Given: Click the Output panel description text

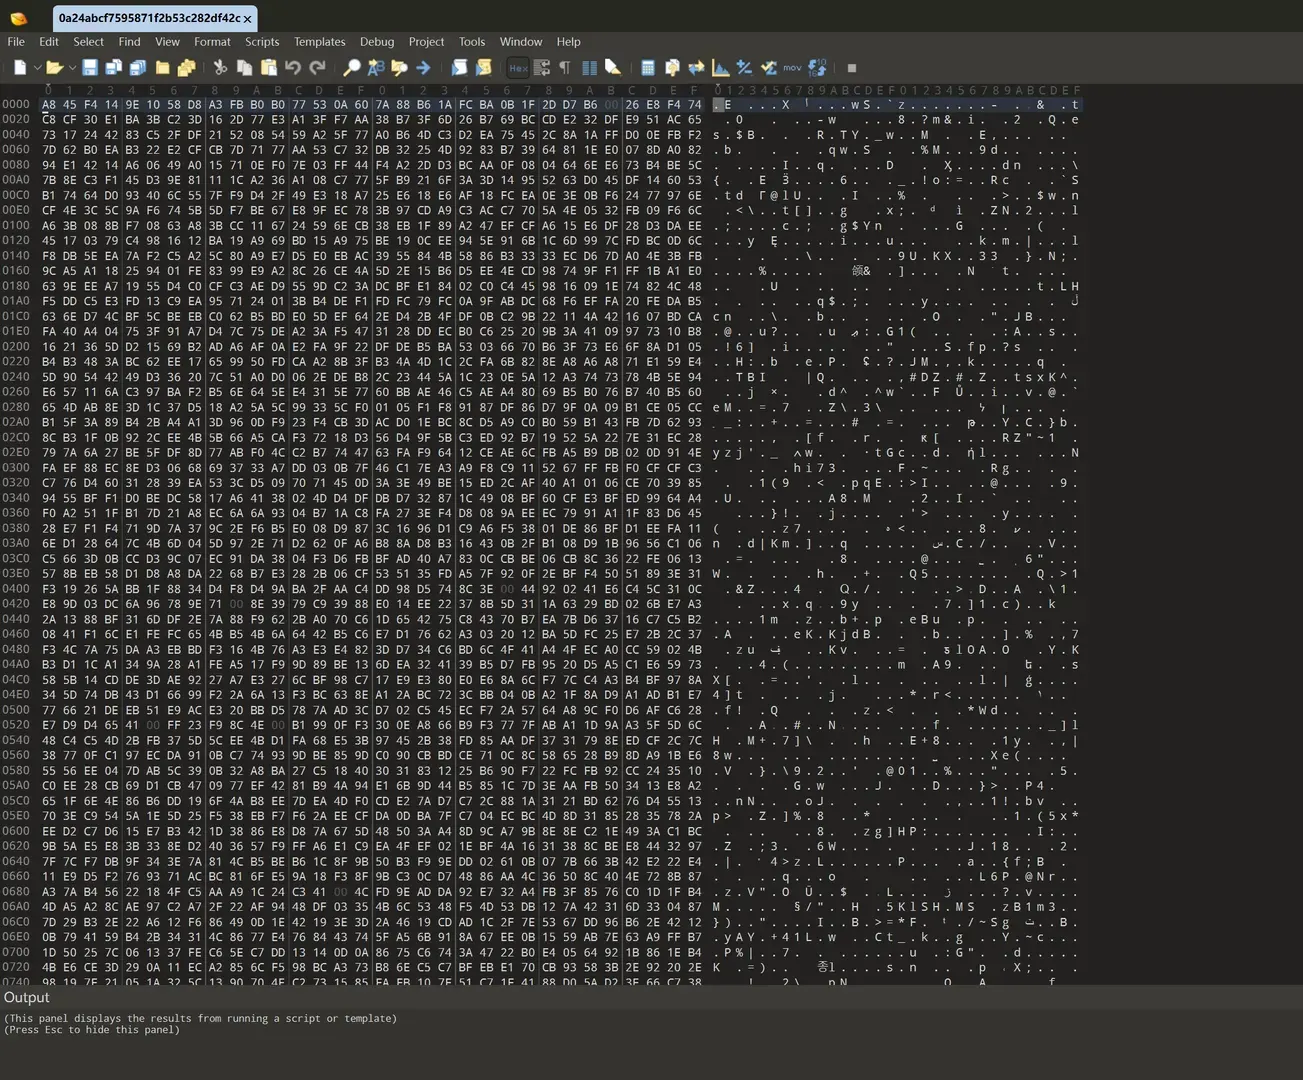Looking at the screenshot, I should 200,1024.
